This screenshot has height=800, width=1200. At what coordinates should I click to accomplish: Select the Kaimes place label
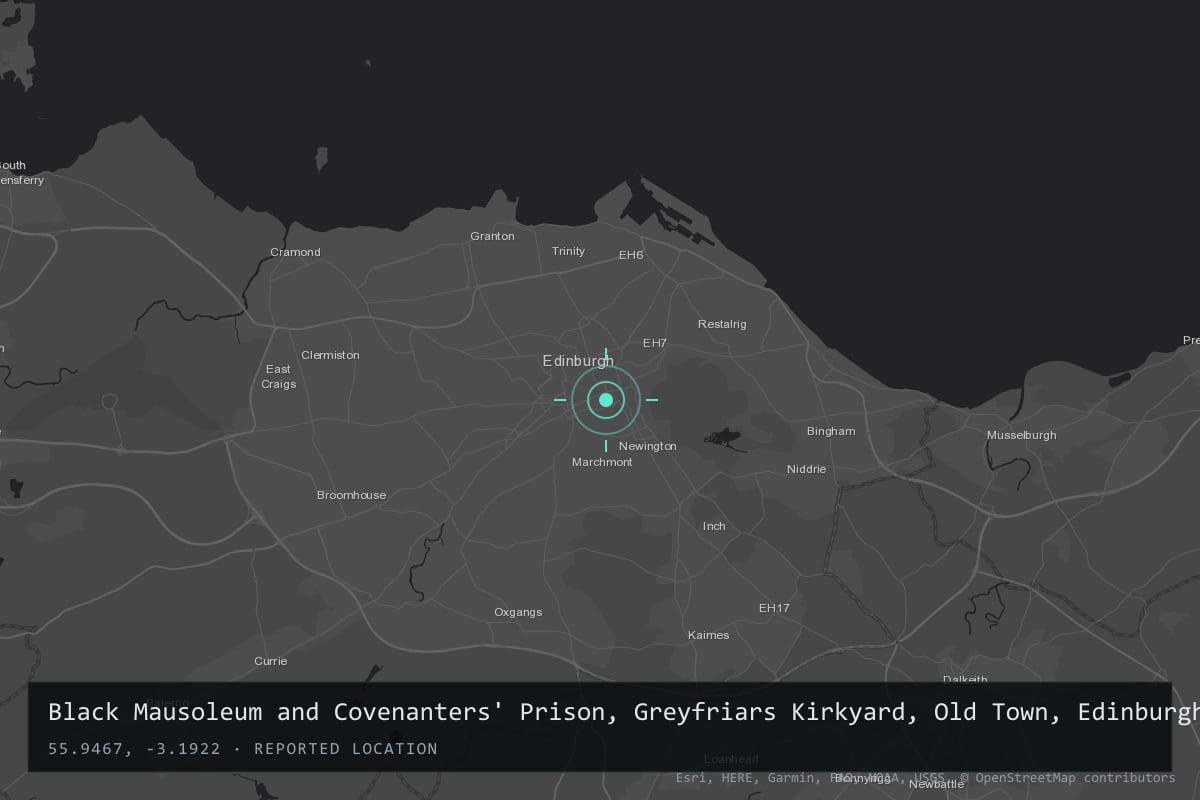(x=709, y=635)
